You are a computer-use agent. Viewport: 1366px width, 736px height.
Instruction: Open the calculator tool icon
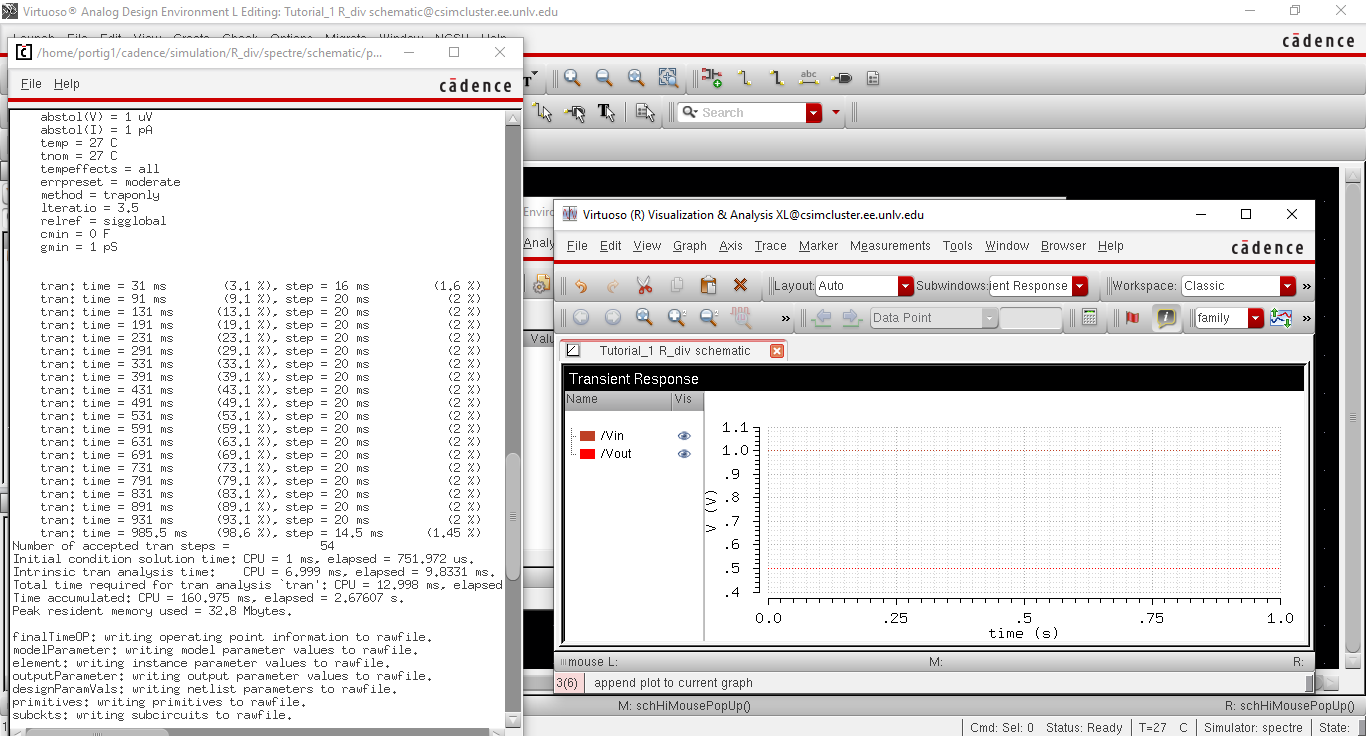1090,318
